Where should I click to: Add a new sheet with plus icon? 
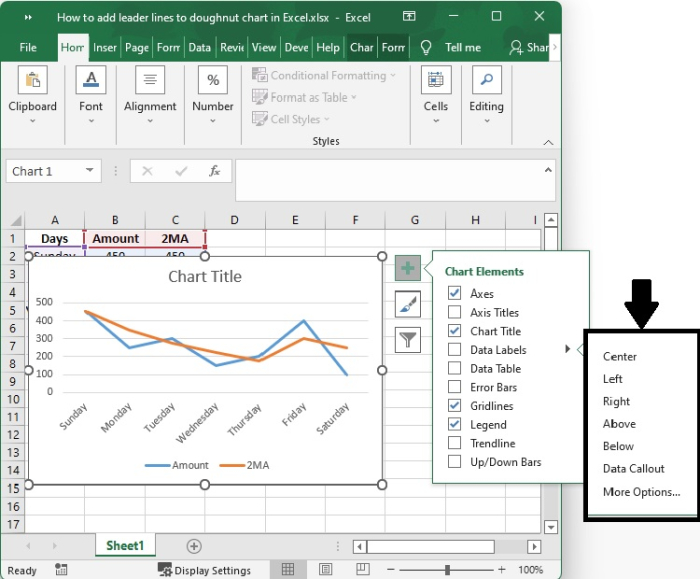(x=194, y=546)
